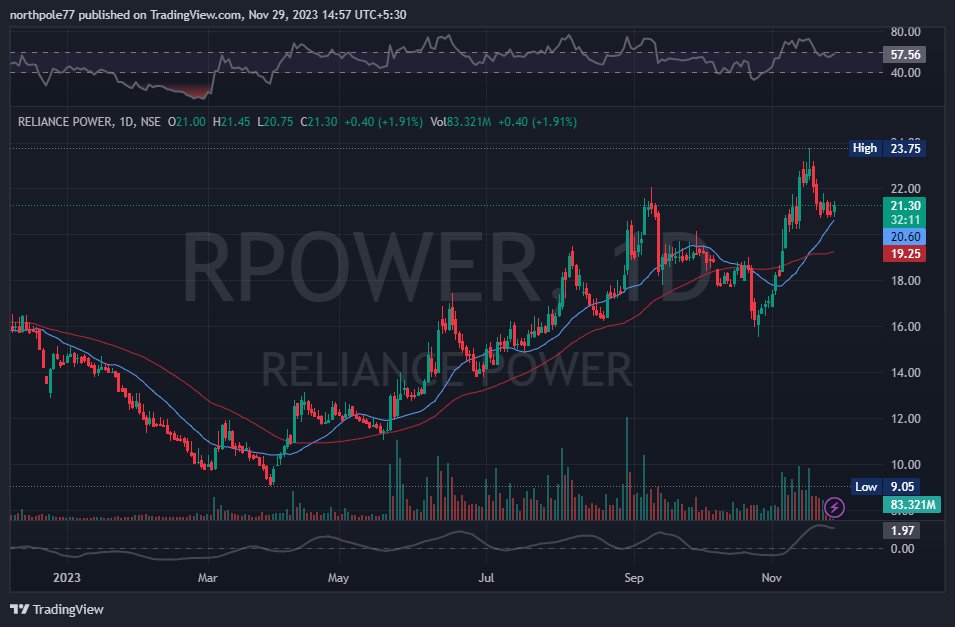Click the 40.00 level on the RSI axis

point(905,73)
